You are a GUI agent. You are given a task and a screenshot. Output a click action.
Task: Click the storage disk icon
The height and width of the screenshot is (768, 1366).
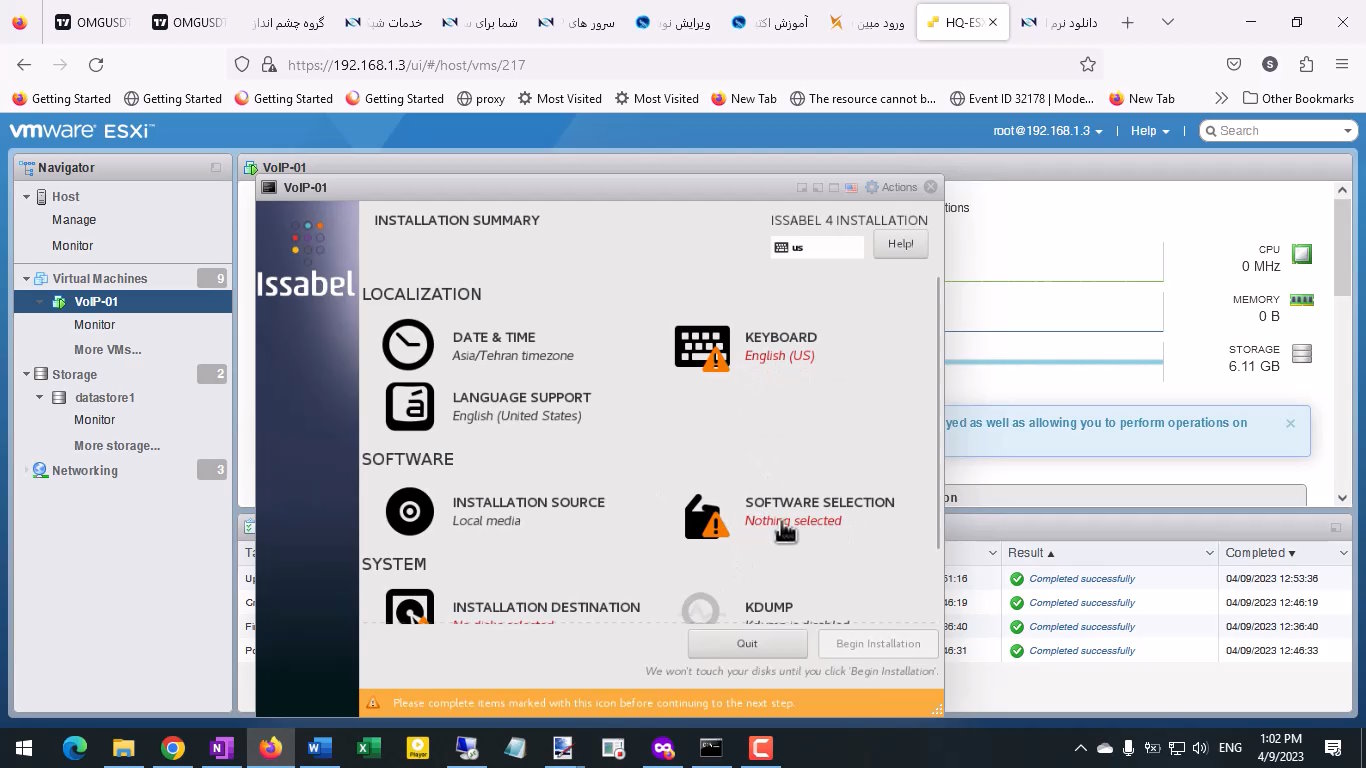(x=1301, y=353)
